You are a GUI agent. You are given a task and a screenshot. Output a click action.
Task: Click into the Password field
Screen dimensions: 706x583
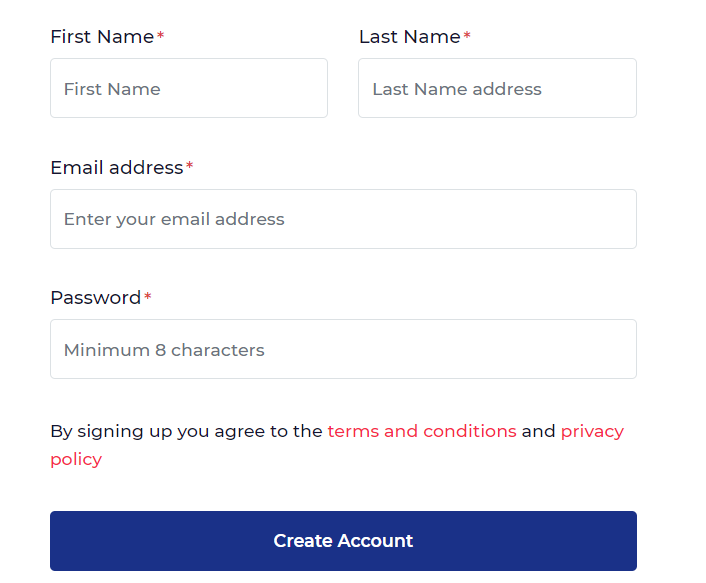[343, 349]
